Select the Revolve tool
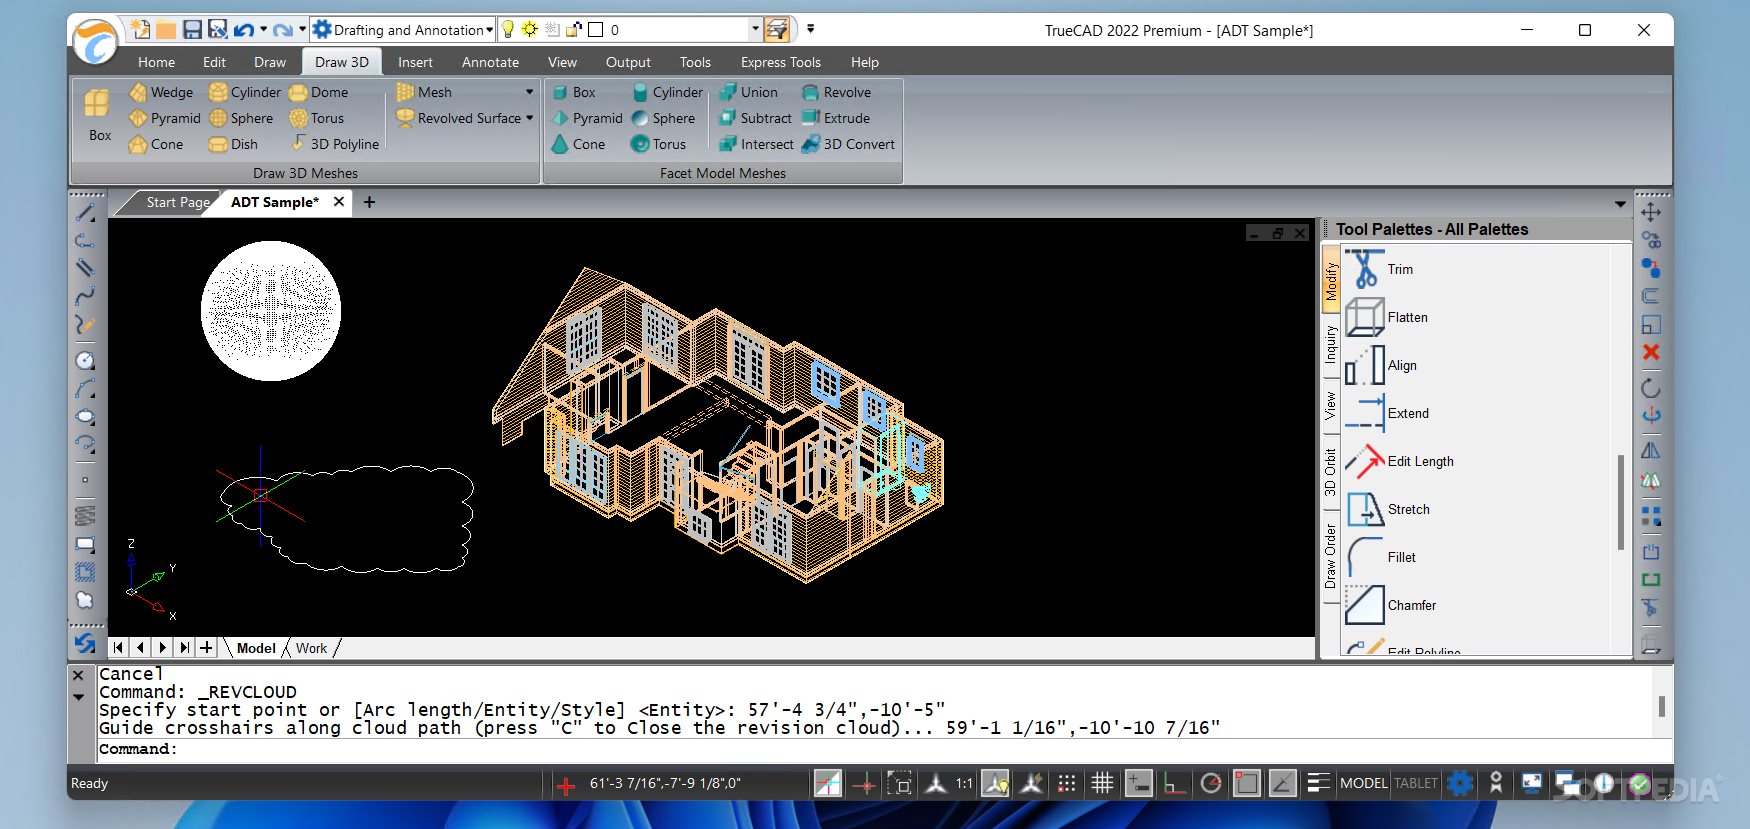 (x=836, y=92)
